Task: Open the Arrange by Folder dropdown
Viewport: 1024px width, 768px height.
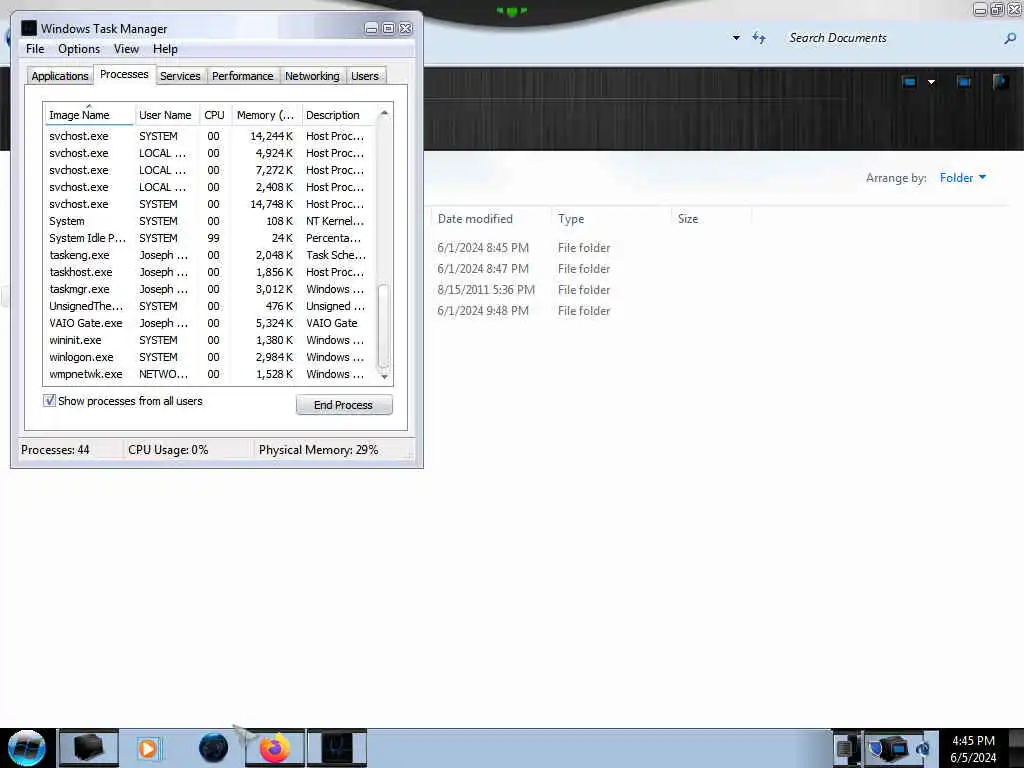Action: pos(963,178)
